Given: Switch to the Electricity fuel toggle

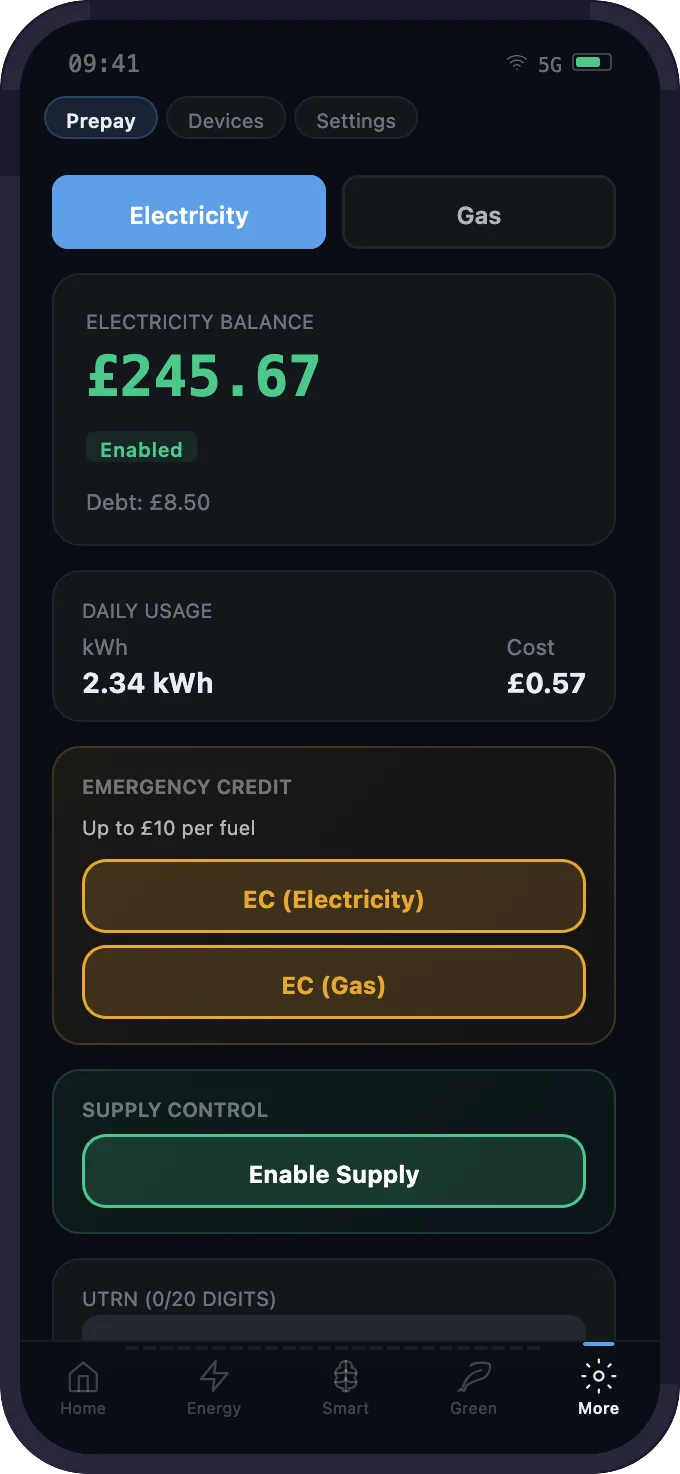Looking at the screenshot, I should pos(189,212).
